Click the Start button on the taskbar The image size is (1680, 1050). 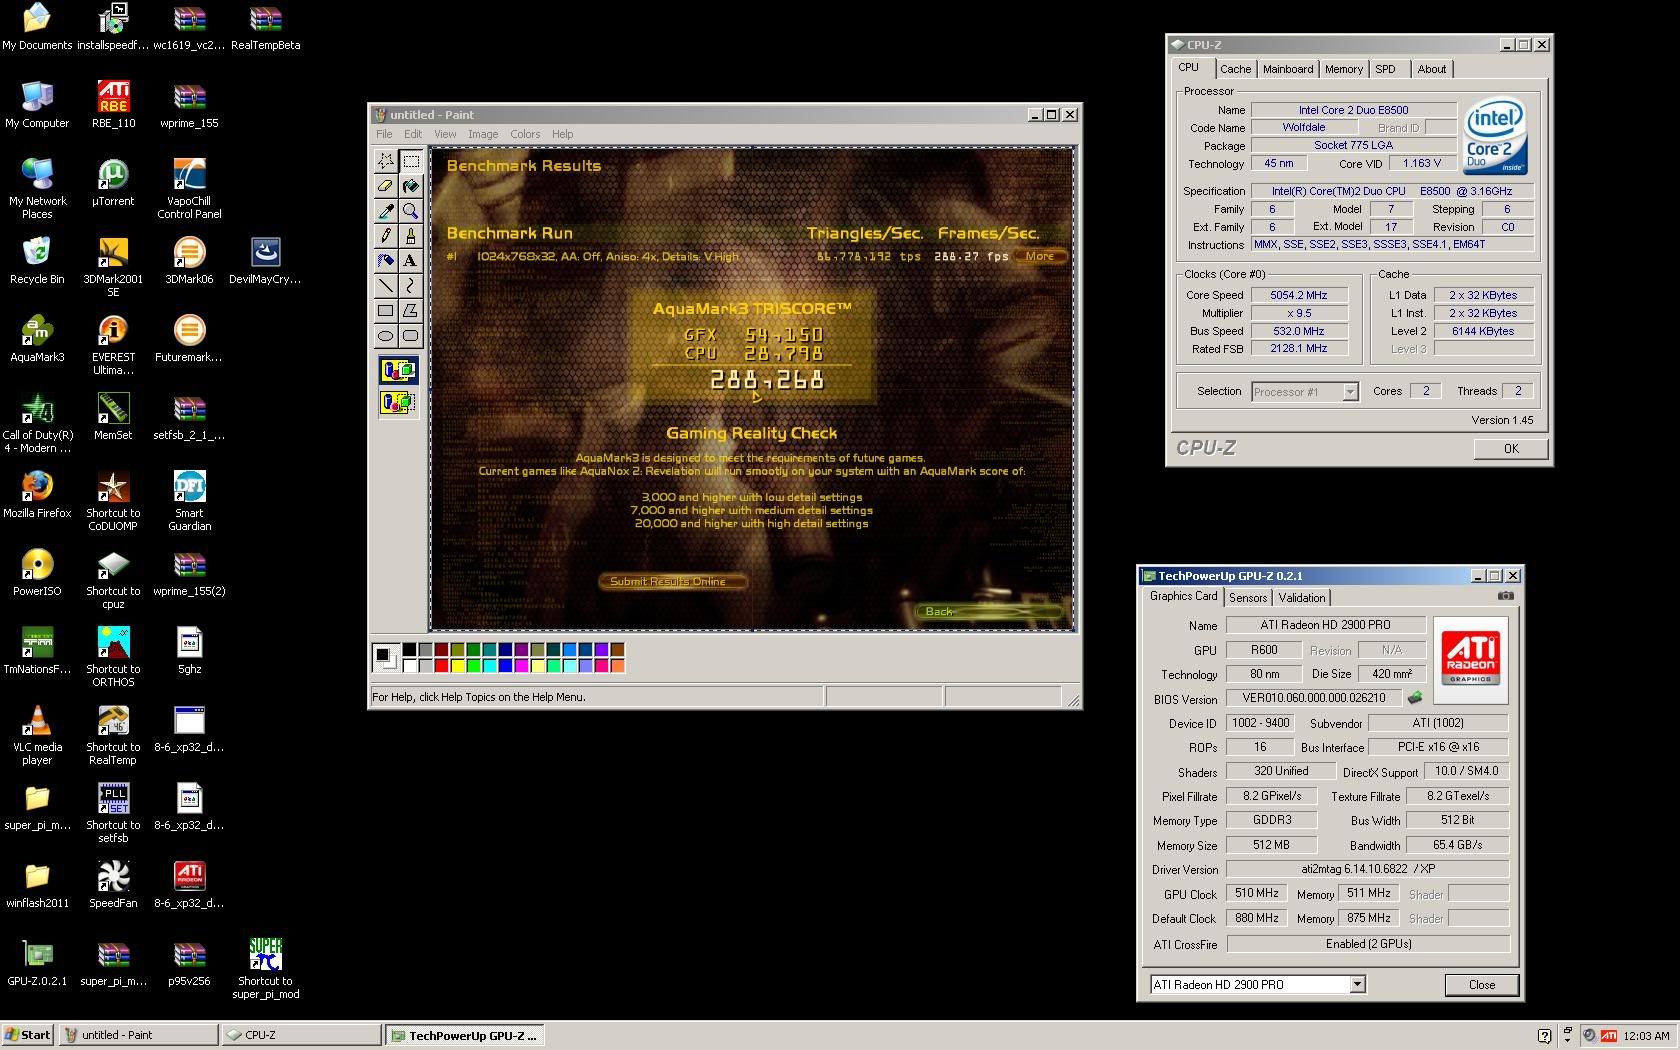click(28, 1035)
